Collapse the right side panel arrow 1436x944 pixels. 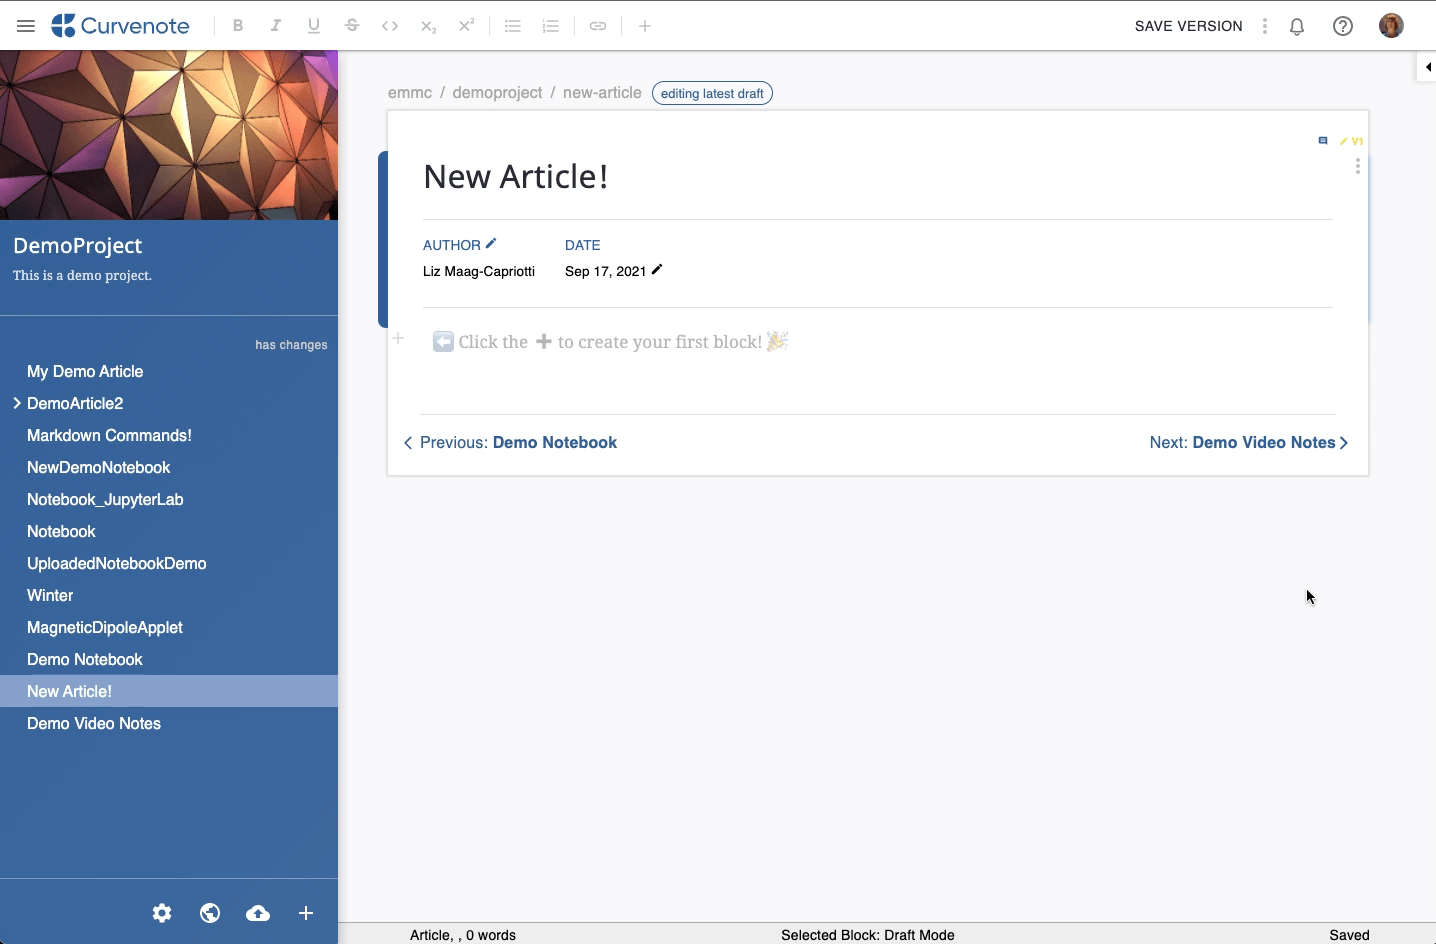pos(1427,67)
